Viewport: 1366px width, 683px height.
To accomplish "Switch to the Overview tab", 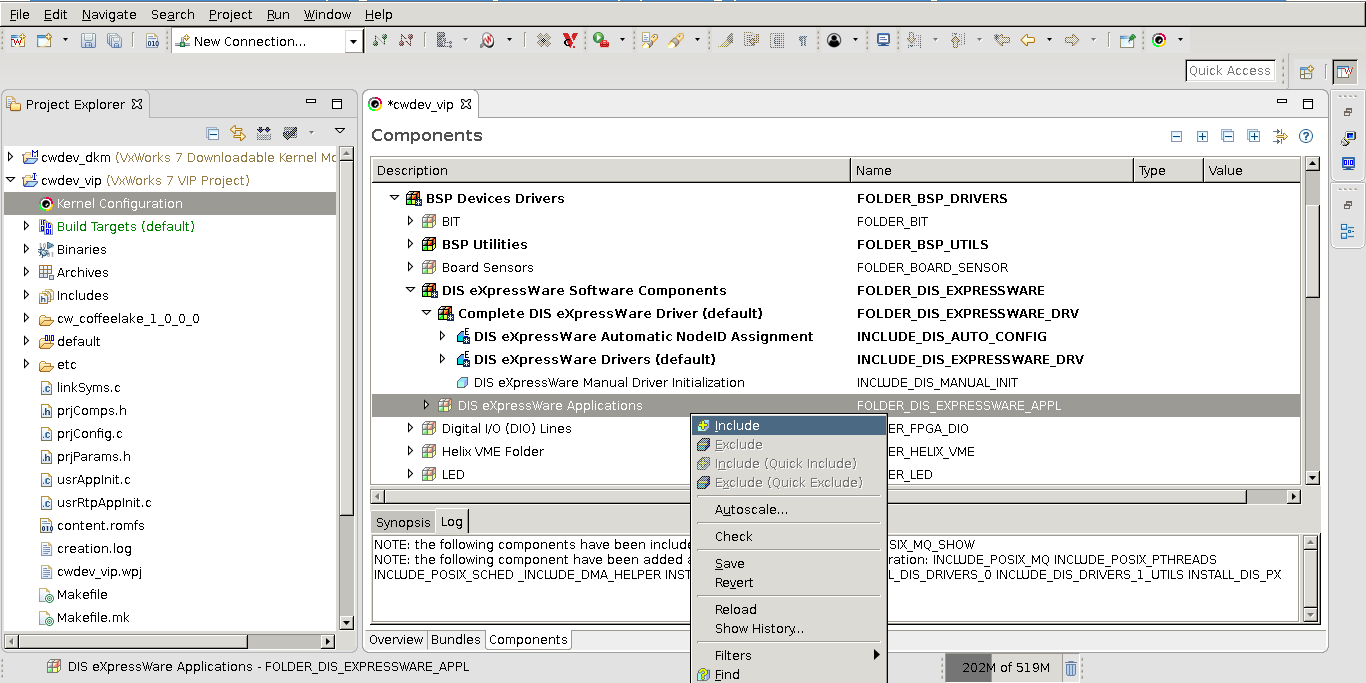I will pyautogui.click(x=396, y=639).
